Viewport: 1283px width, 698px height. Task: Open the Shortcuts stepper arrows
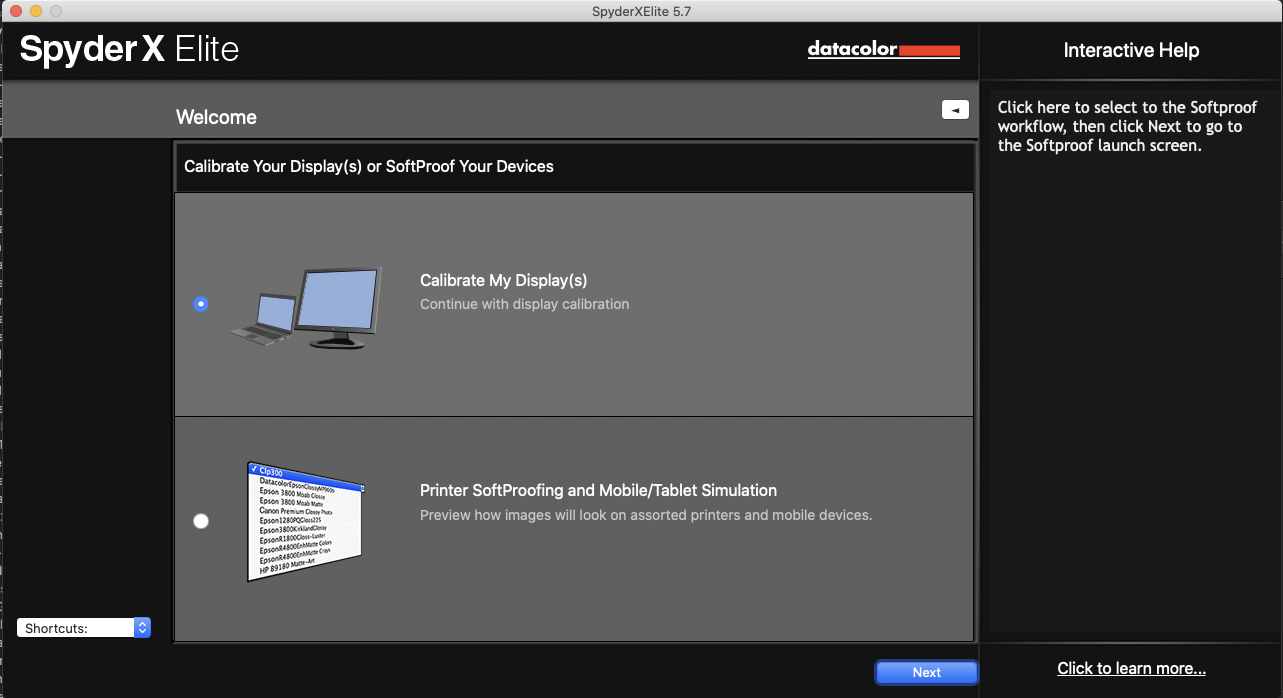point(143,627)
